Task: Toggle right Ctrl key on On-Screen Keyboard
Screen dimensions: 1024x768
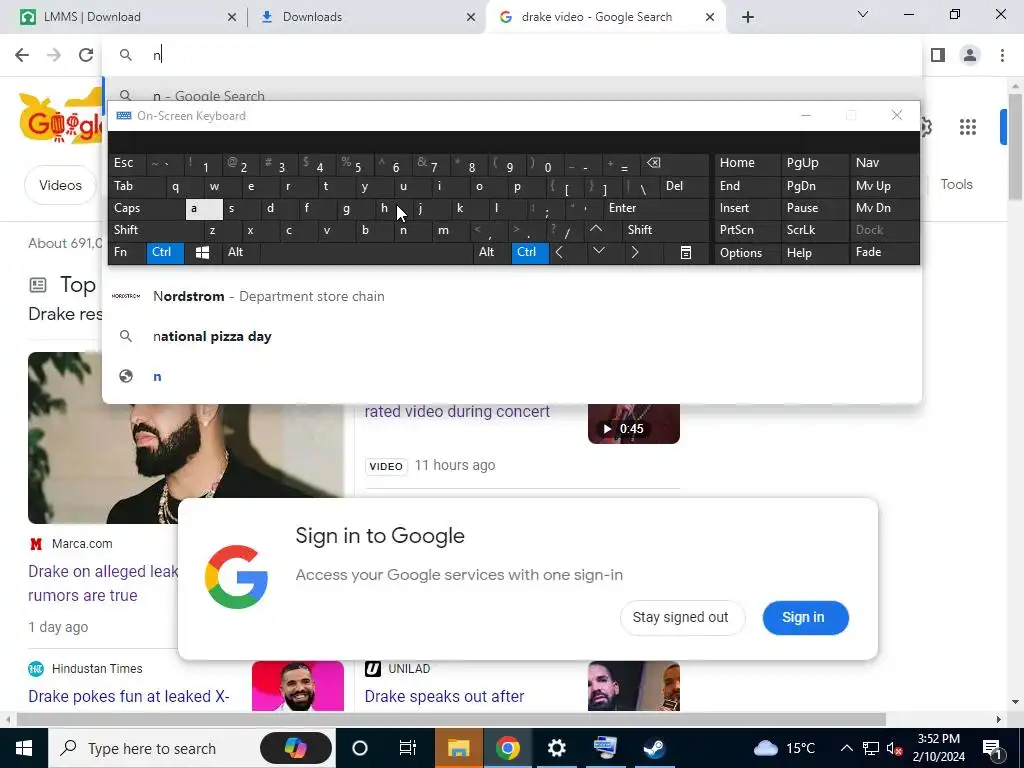Action: tap(530, 252)
